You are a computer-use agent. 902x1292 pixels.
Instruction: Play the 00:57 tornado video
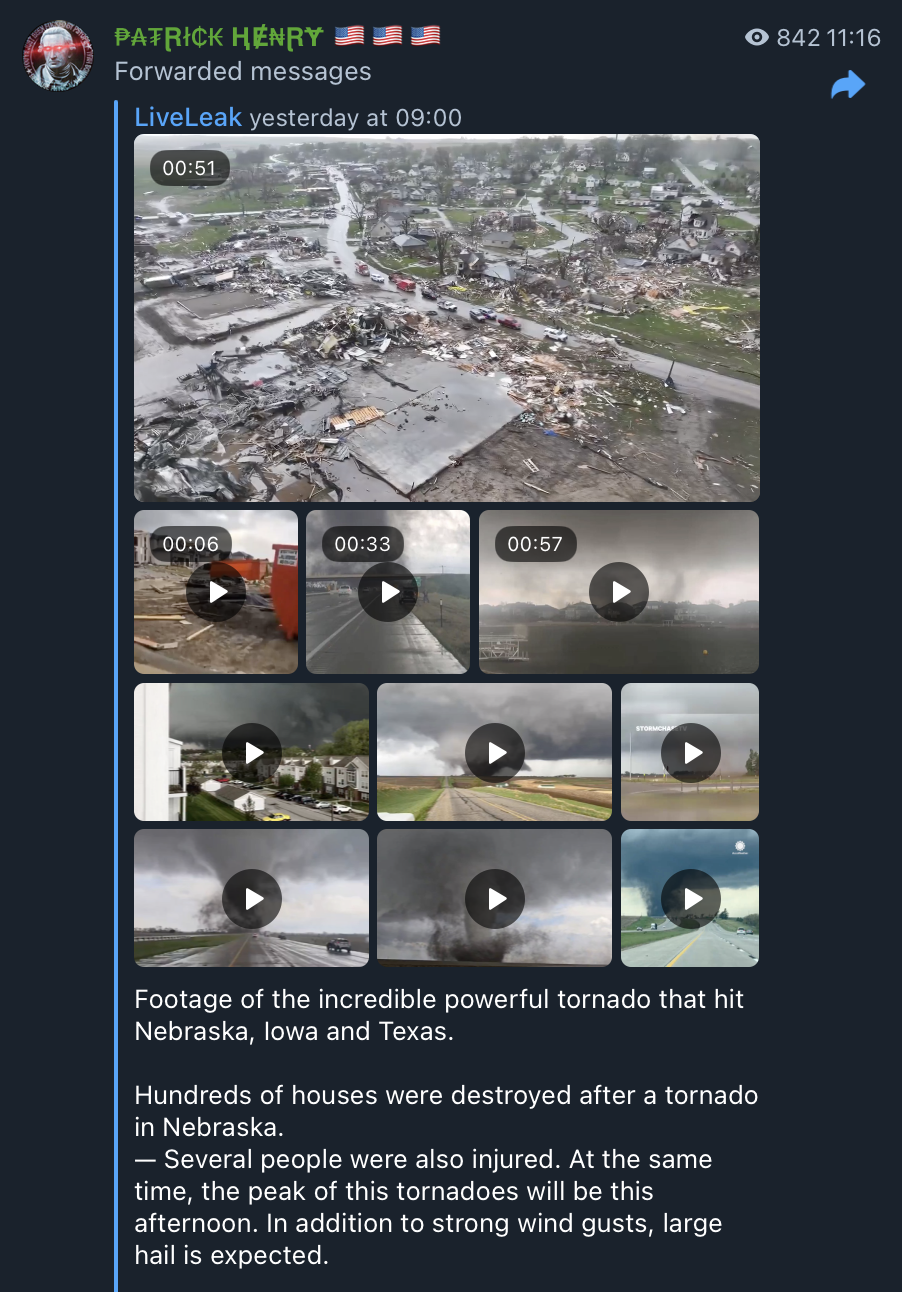point(619,592)
